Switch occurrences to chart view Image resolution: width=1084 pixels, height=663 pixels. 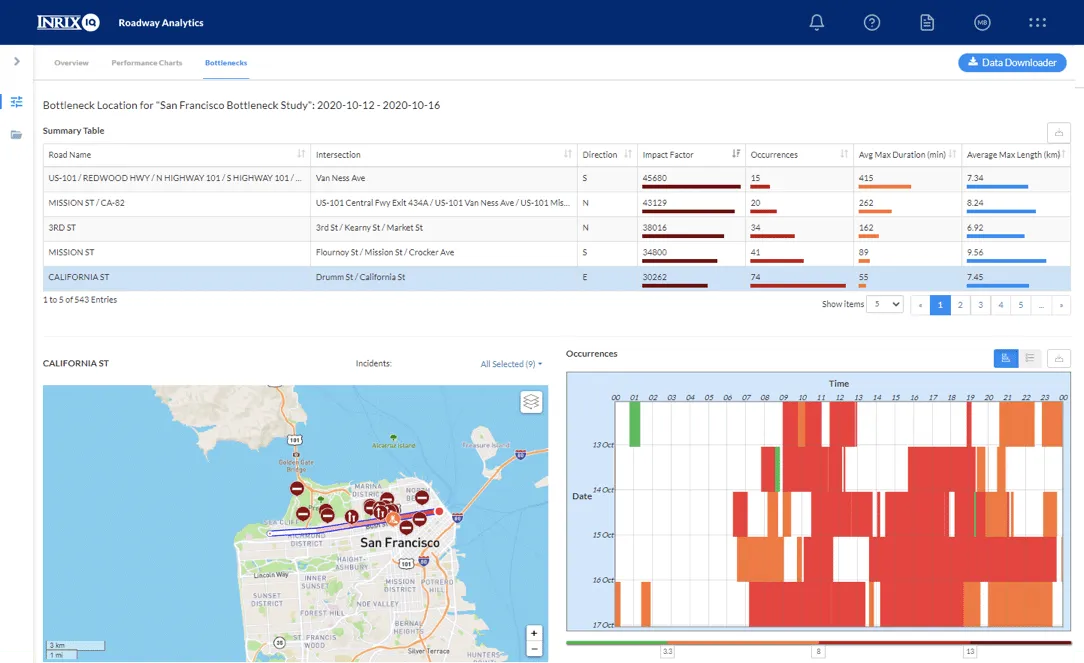pos(1005,358)
